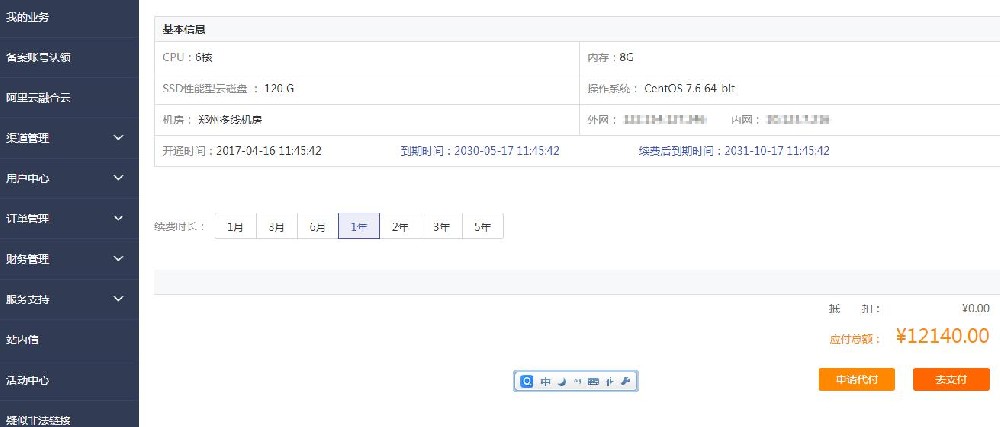Click the 内存：8G text
This screenshot has height=427, width=1000.
click(x=610, y=57)
